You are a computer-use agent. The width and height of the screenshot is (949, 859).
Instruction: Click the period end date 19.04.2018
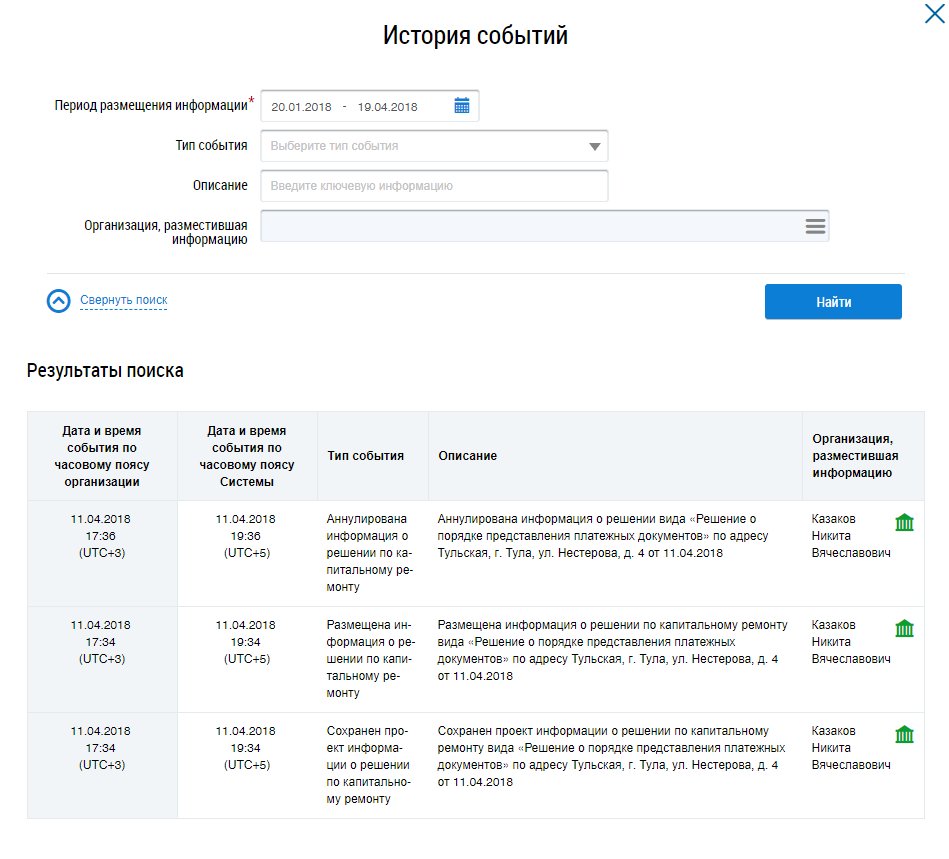[x=387, y=107]
